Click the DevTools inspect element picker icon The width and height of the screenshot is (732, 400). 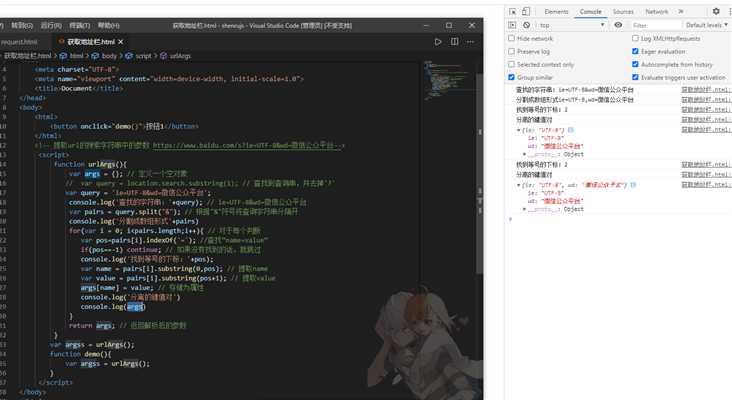click(x=513, y=12)
